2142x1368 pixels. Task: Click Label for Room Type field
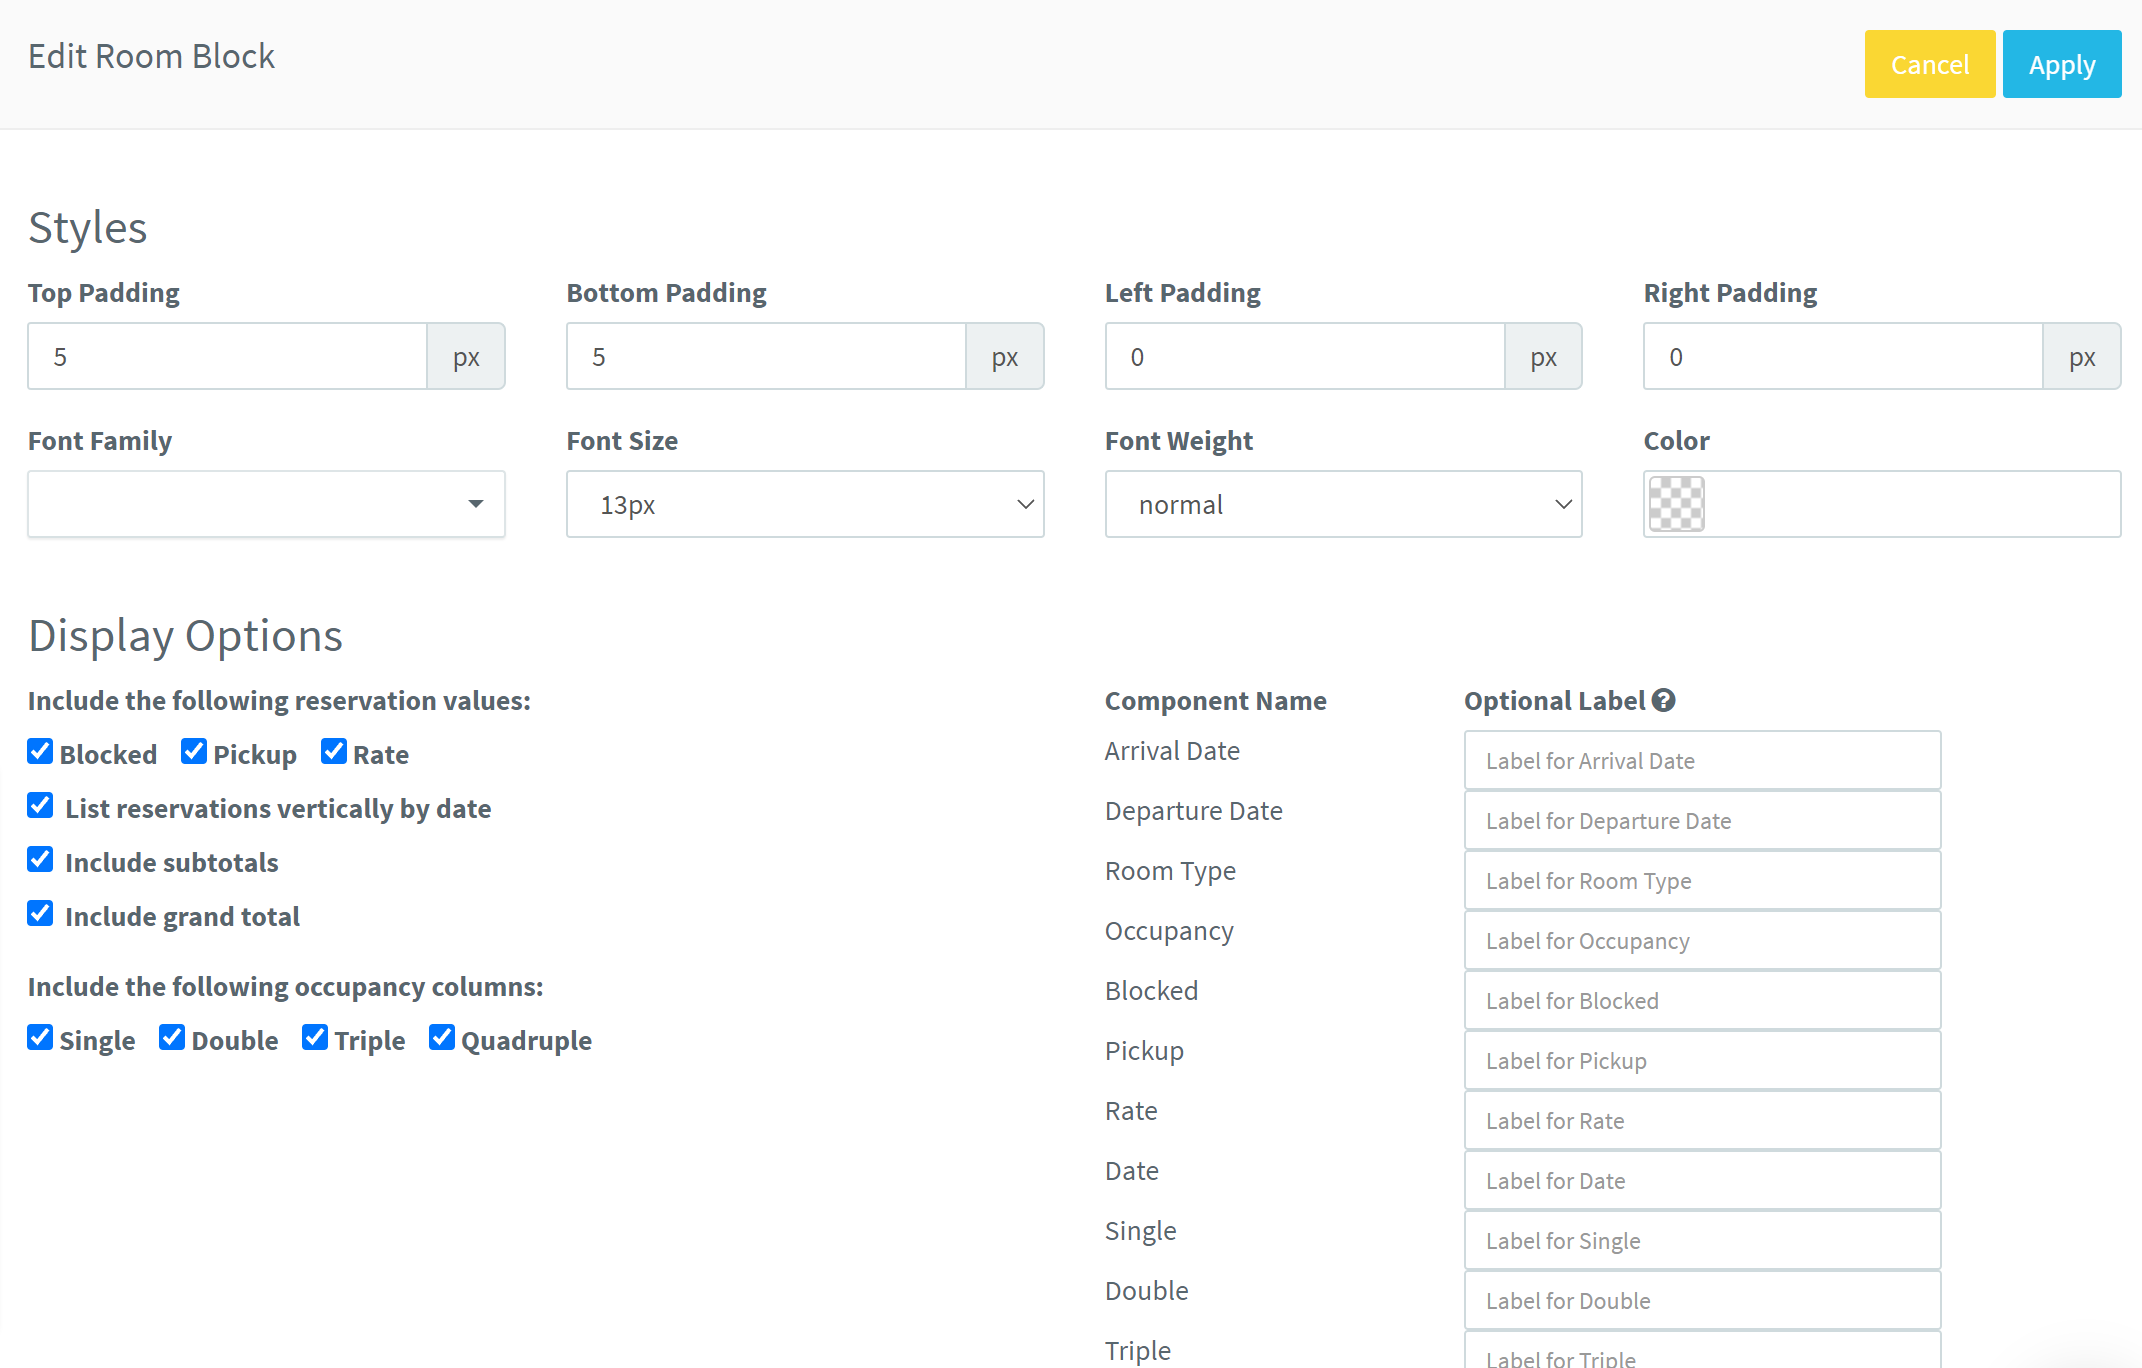[1702, 880]
